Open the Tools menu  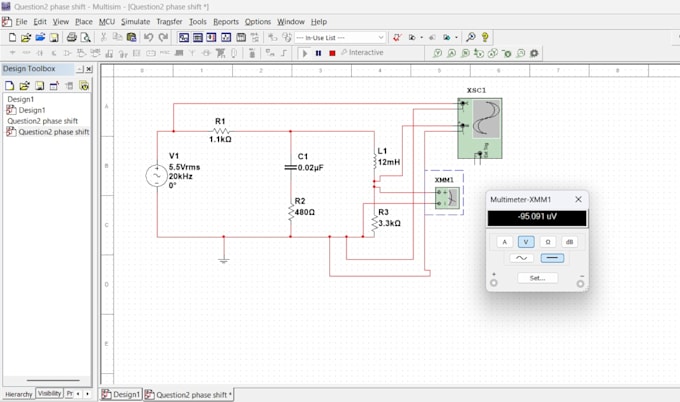pos(198,22)
